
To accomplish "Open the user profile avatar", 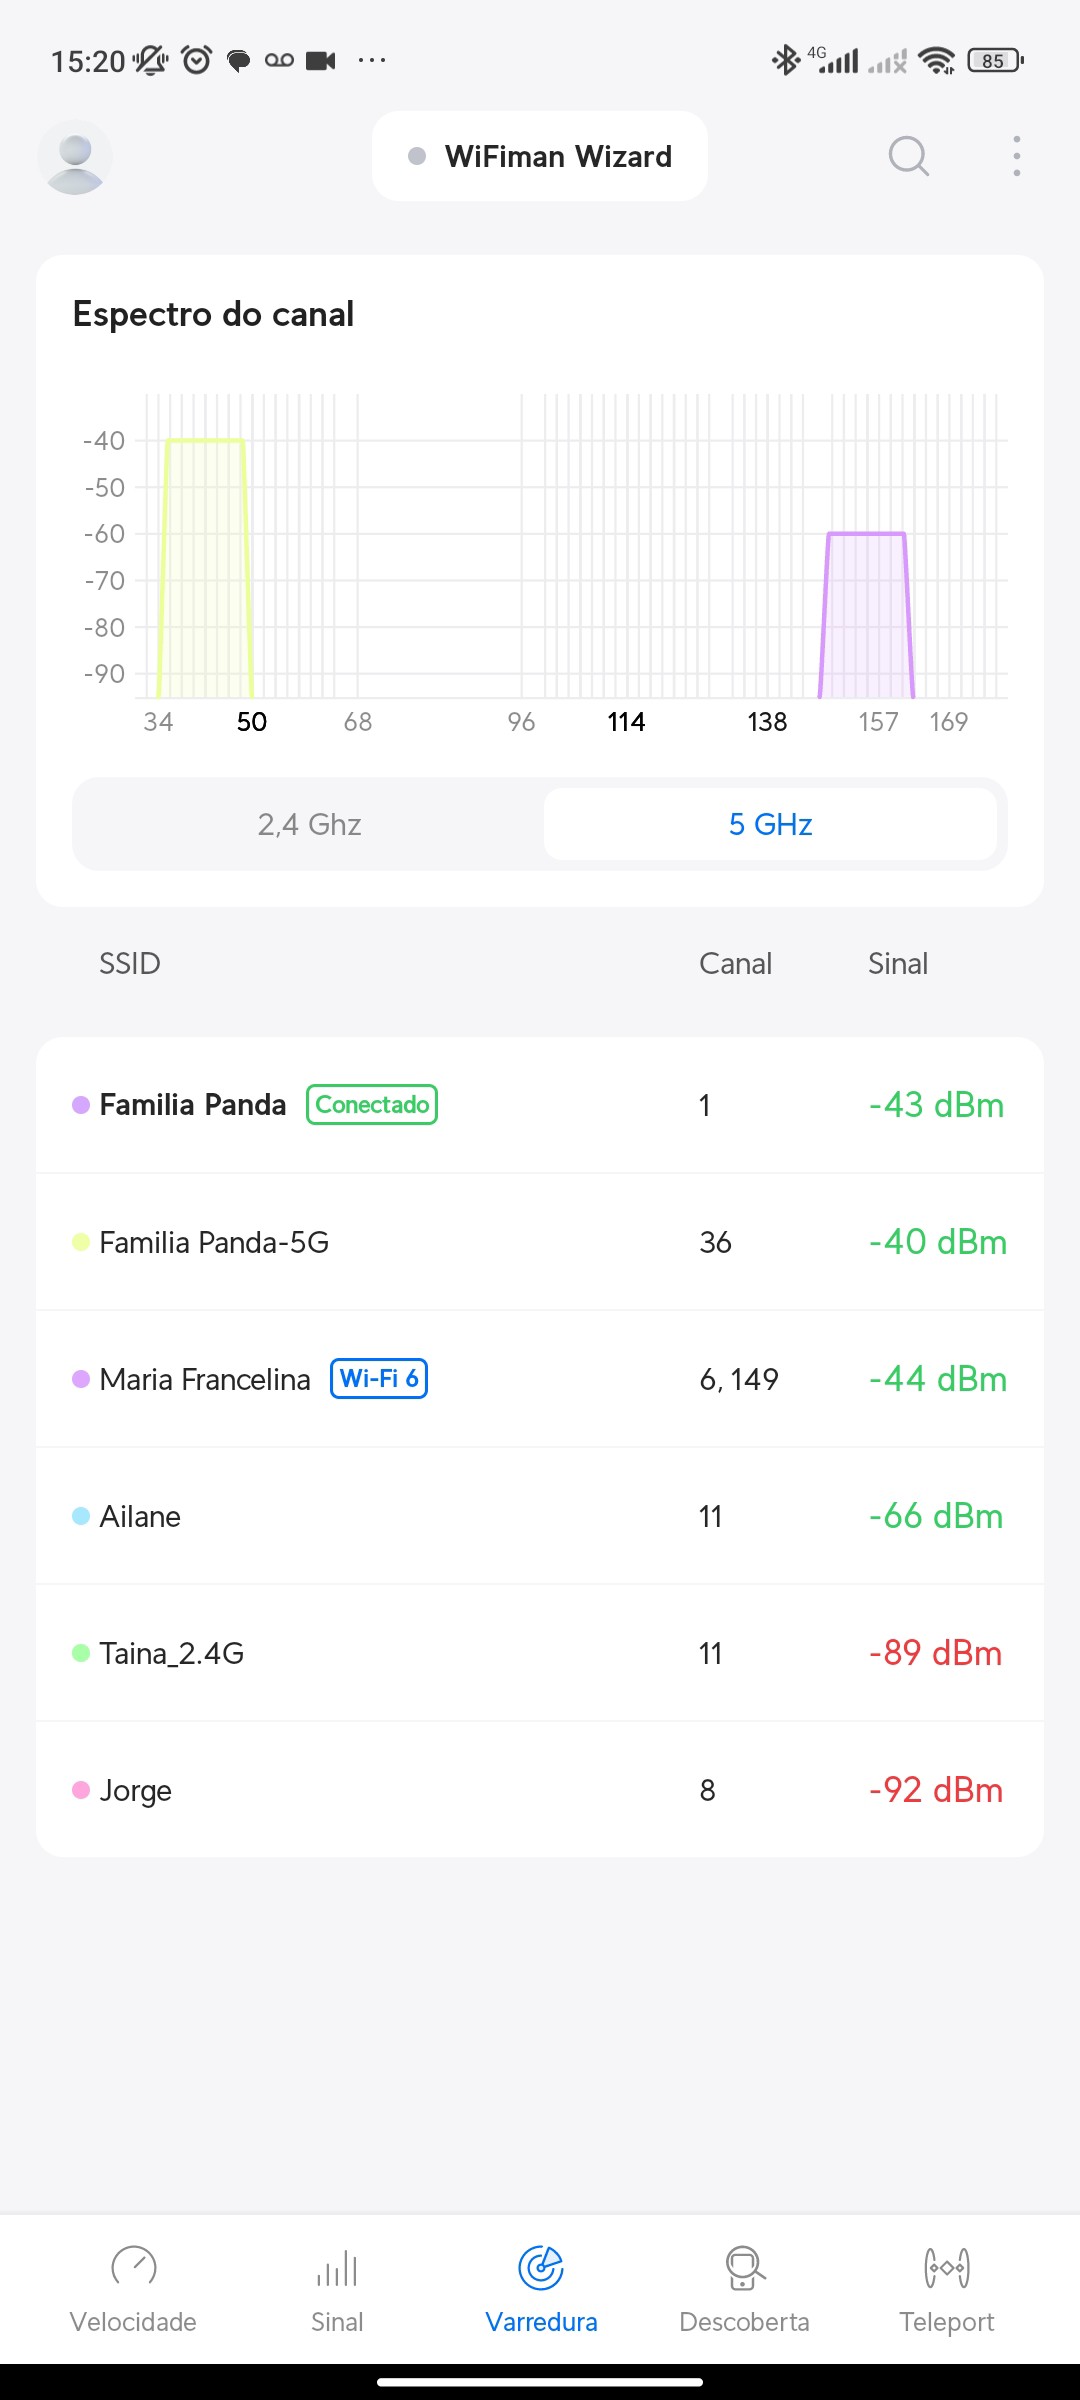I will tap(75, 157).
